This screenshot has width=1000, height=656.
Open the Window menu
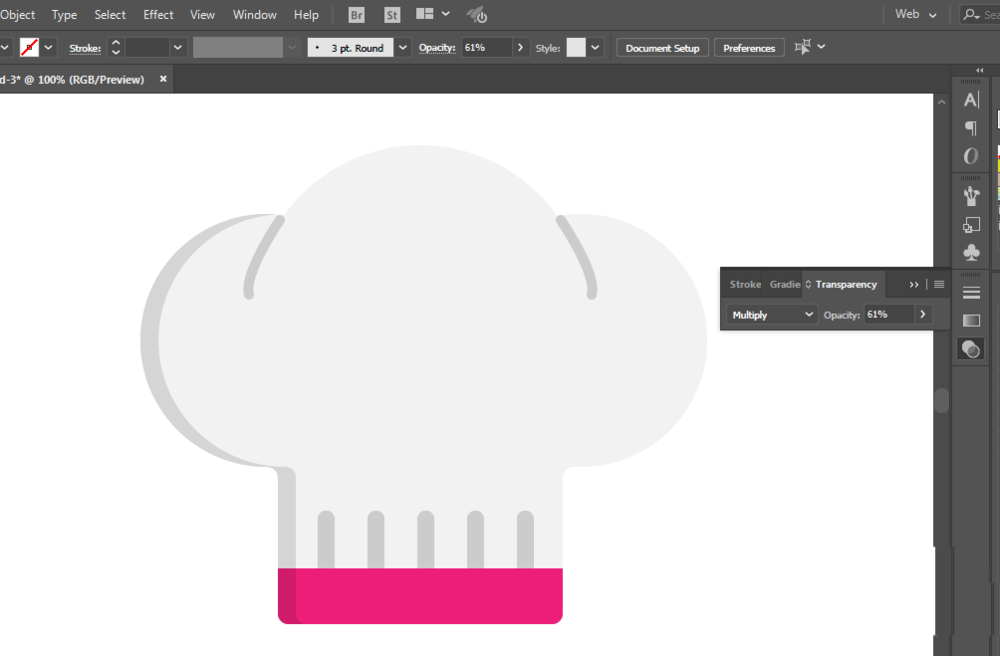pos(254,15)
